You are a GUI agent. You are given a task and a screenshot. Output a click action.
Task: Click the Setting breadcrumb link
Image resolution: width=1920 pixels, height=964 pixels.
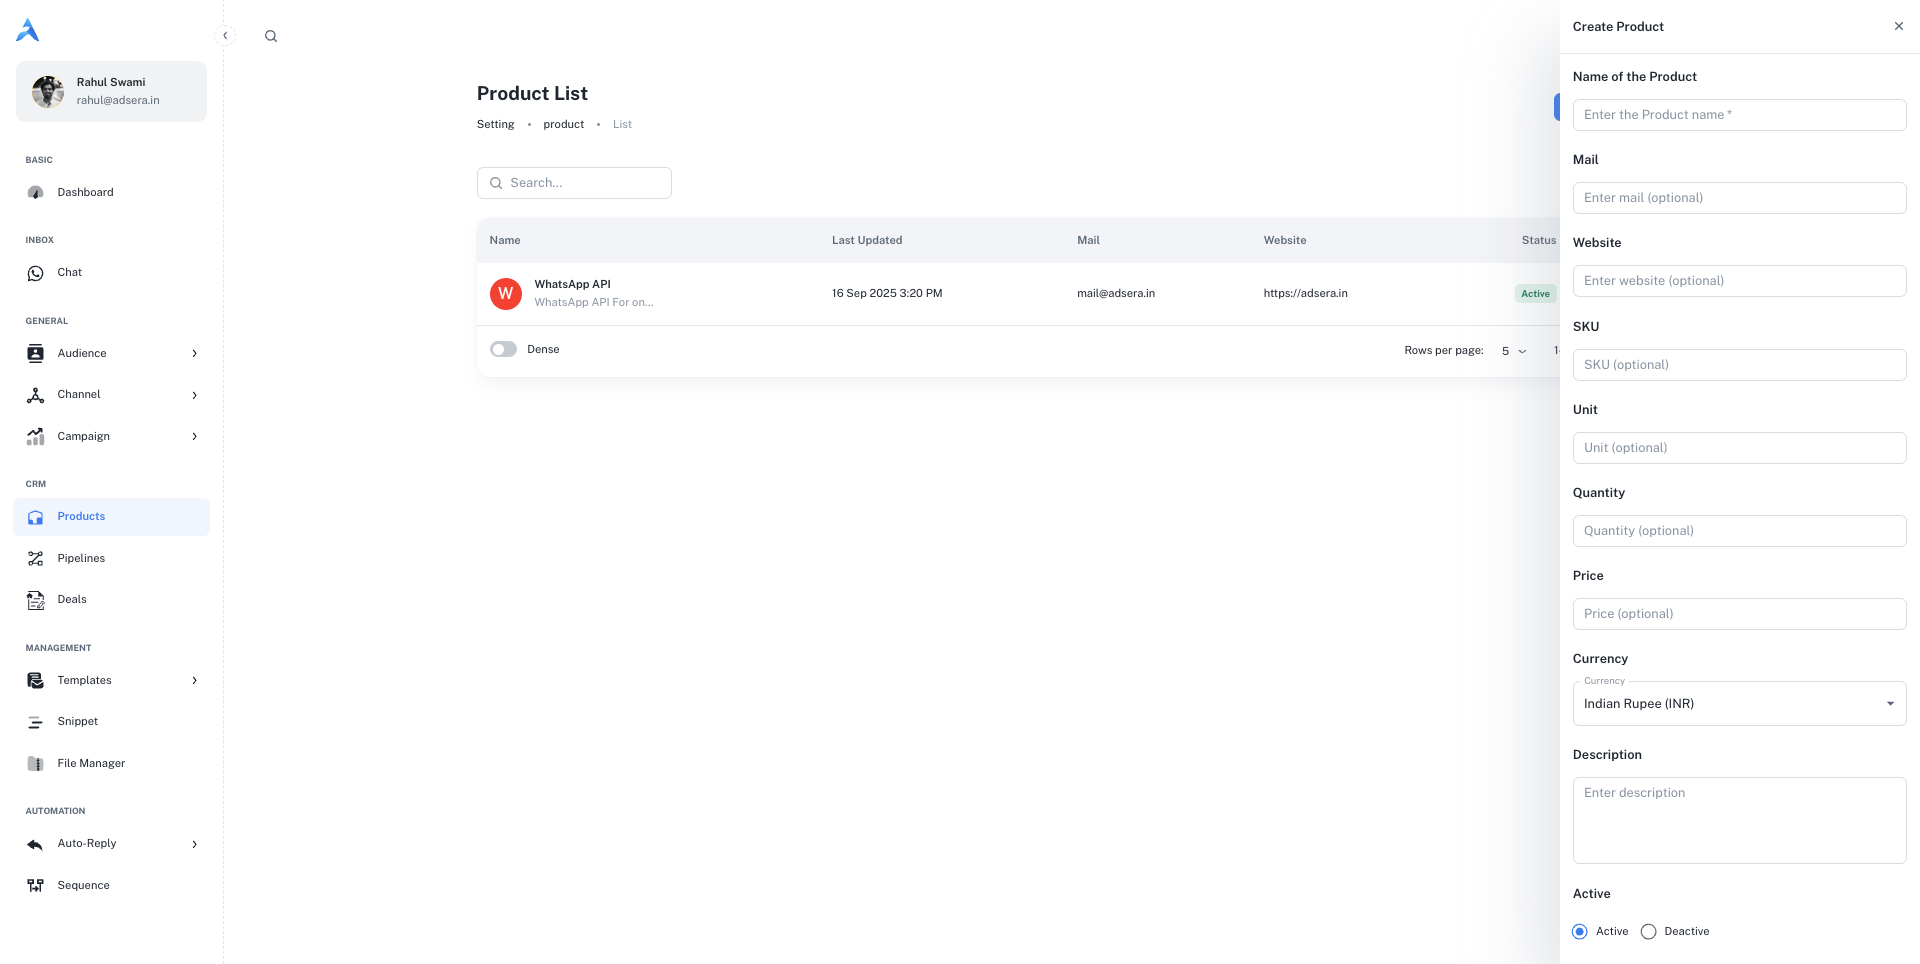pos(495,125)
